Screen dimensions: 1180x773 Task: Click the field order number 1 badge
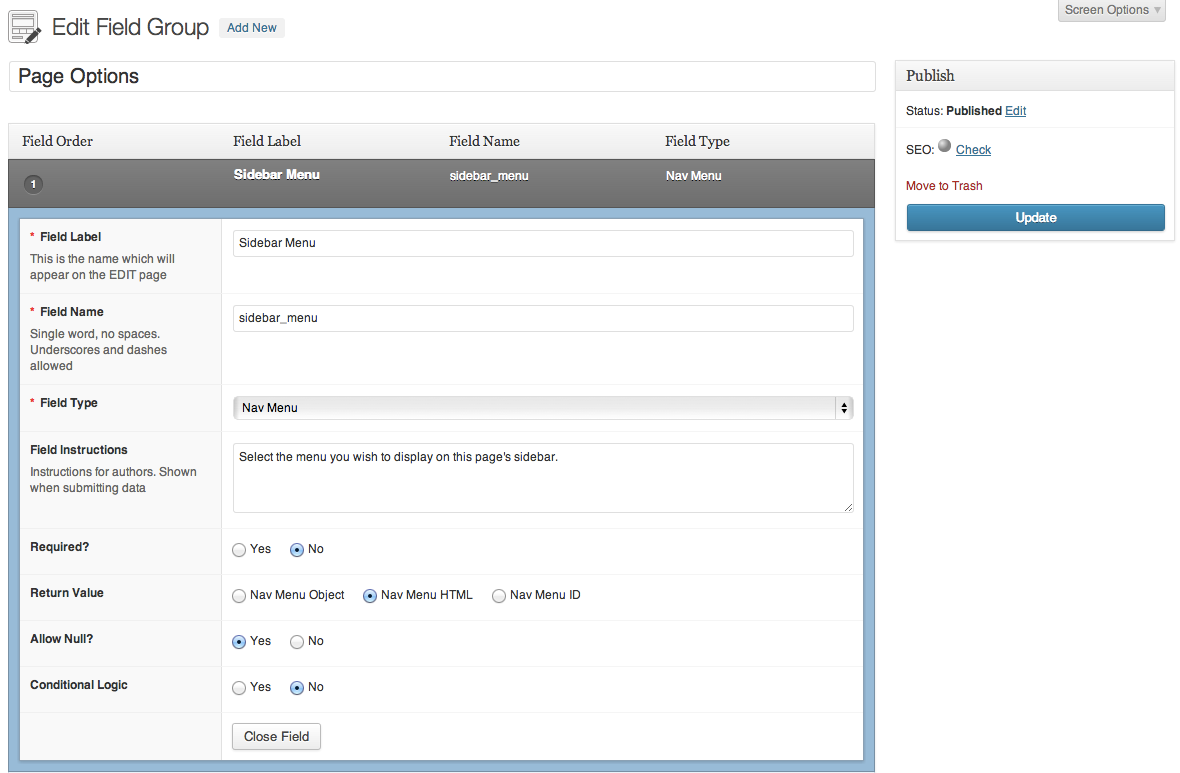click(33, 184)
